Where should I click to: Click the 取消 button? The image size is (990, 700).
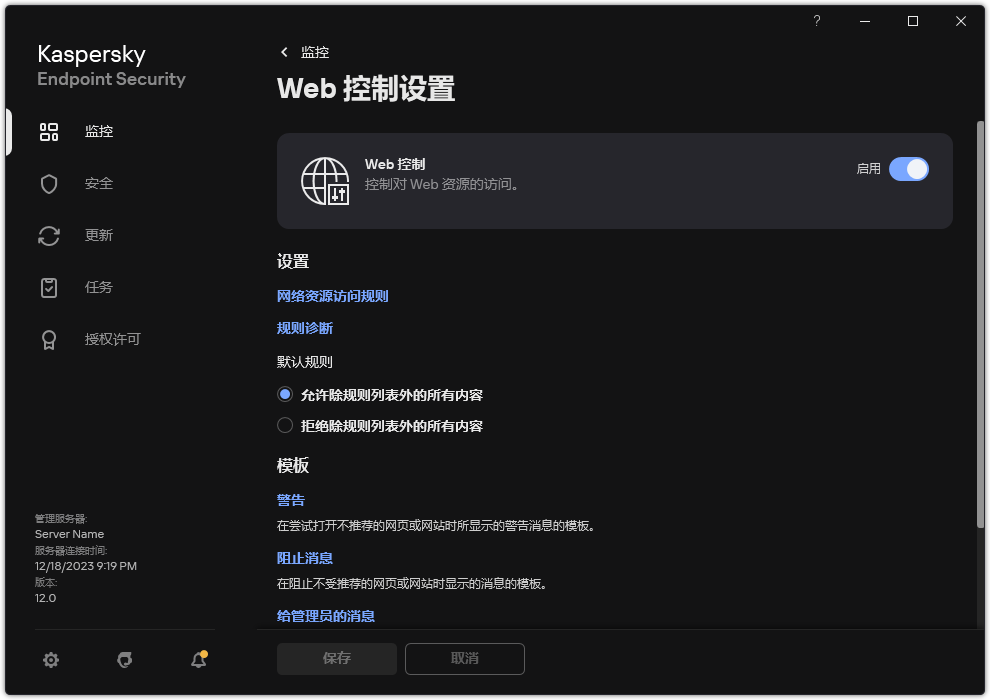[x=465, y=659]
